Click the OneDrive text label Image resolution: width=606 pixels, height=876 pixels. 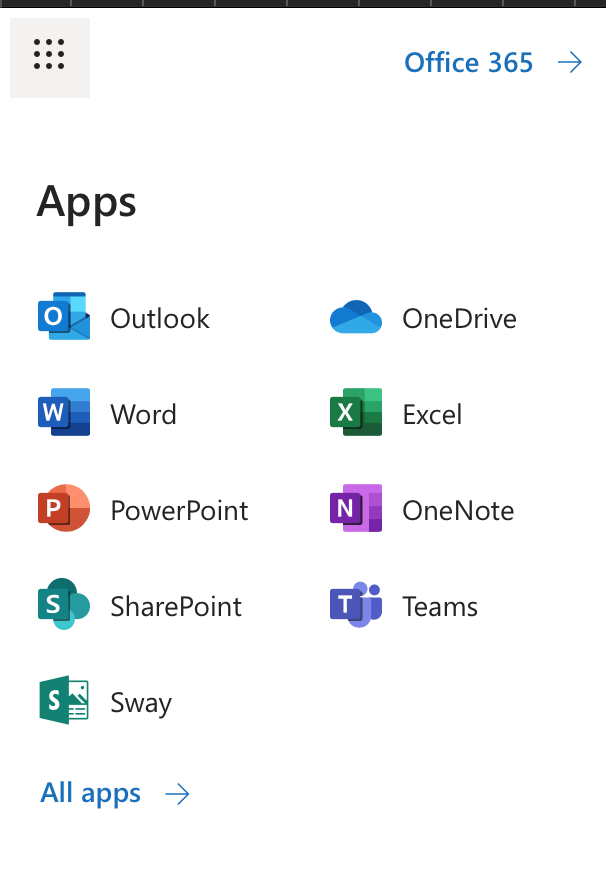click(x=460, y=318)
